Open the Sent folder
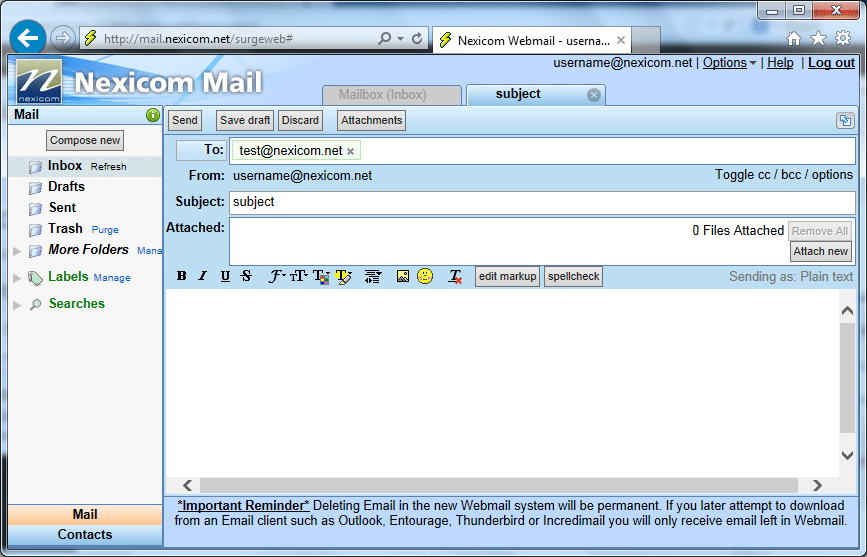This screenshot has height=557, width=867. [x=62, y=207]
